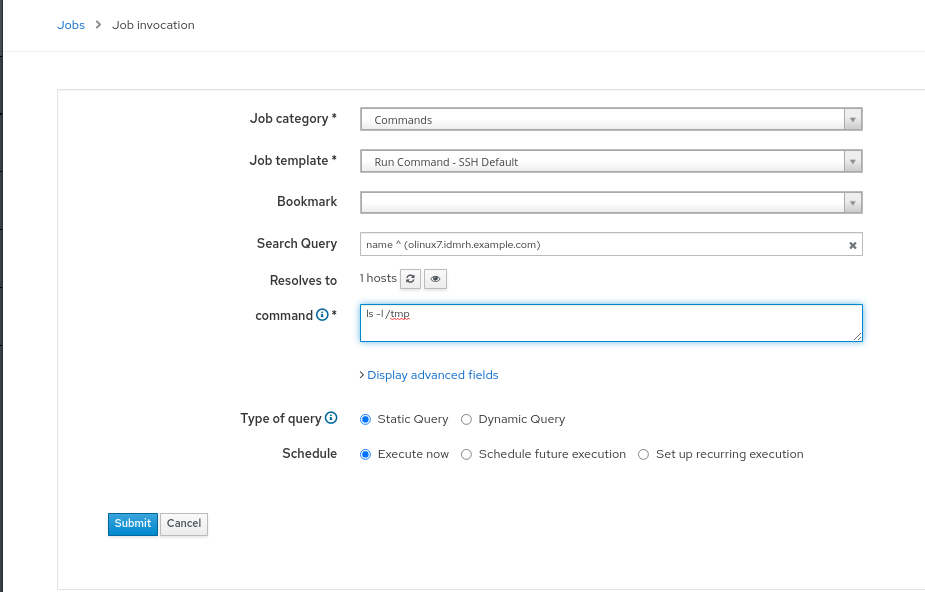
Task: Click the eye icon to preview hosts
Action: point(435,279)
